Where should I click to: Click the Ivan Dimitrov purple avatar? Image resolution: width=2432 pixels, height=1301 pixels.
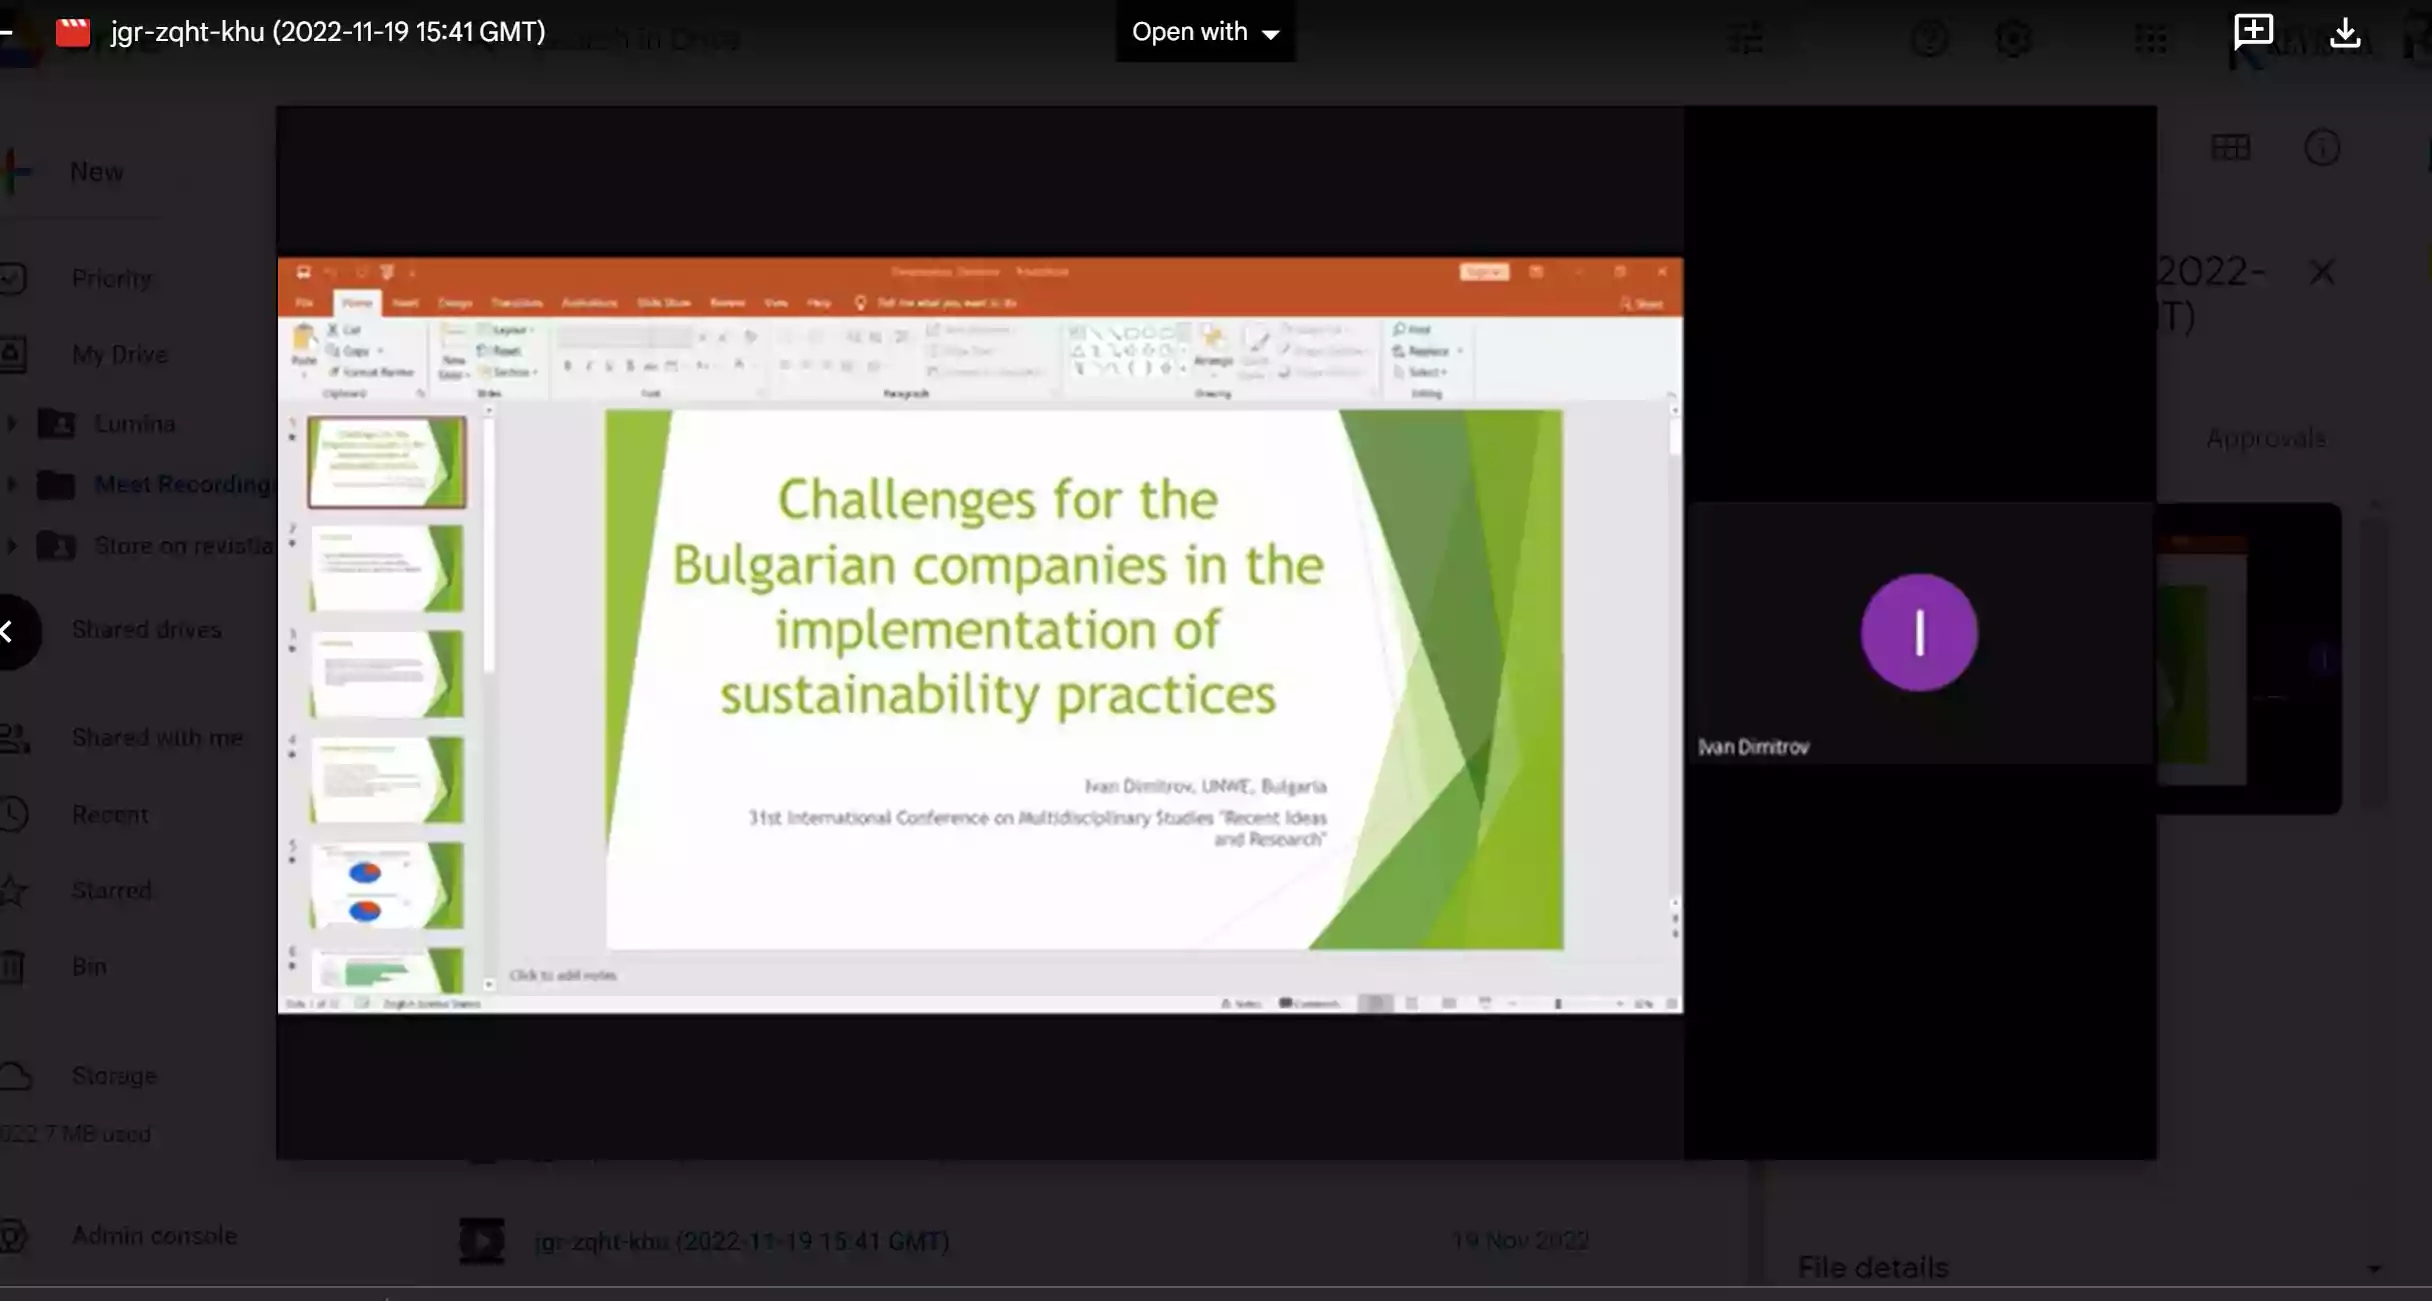click(1918, 632)
